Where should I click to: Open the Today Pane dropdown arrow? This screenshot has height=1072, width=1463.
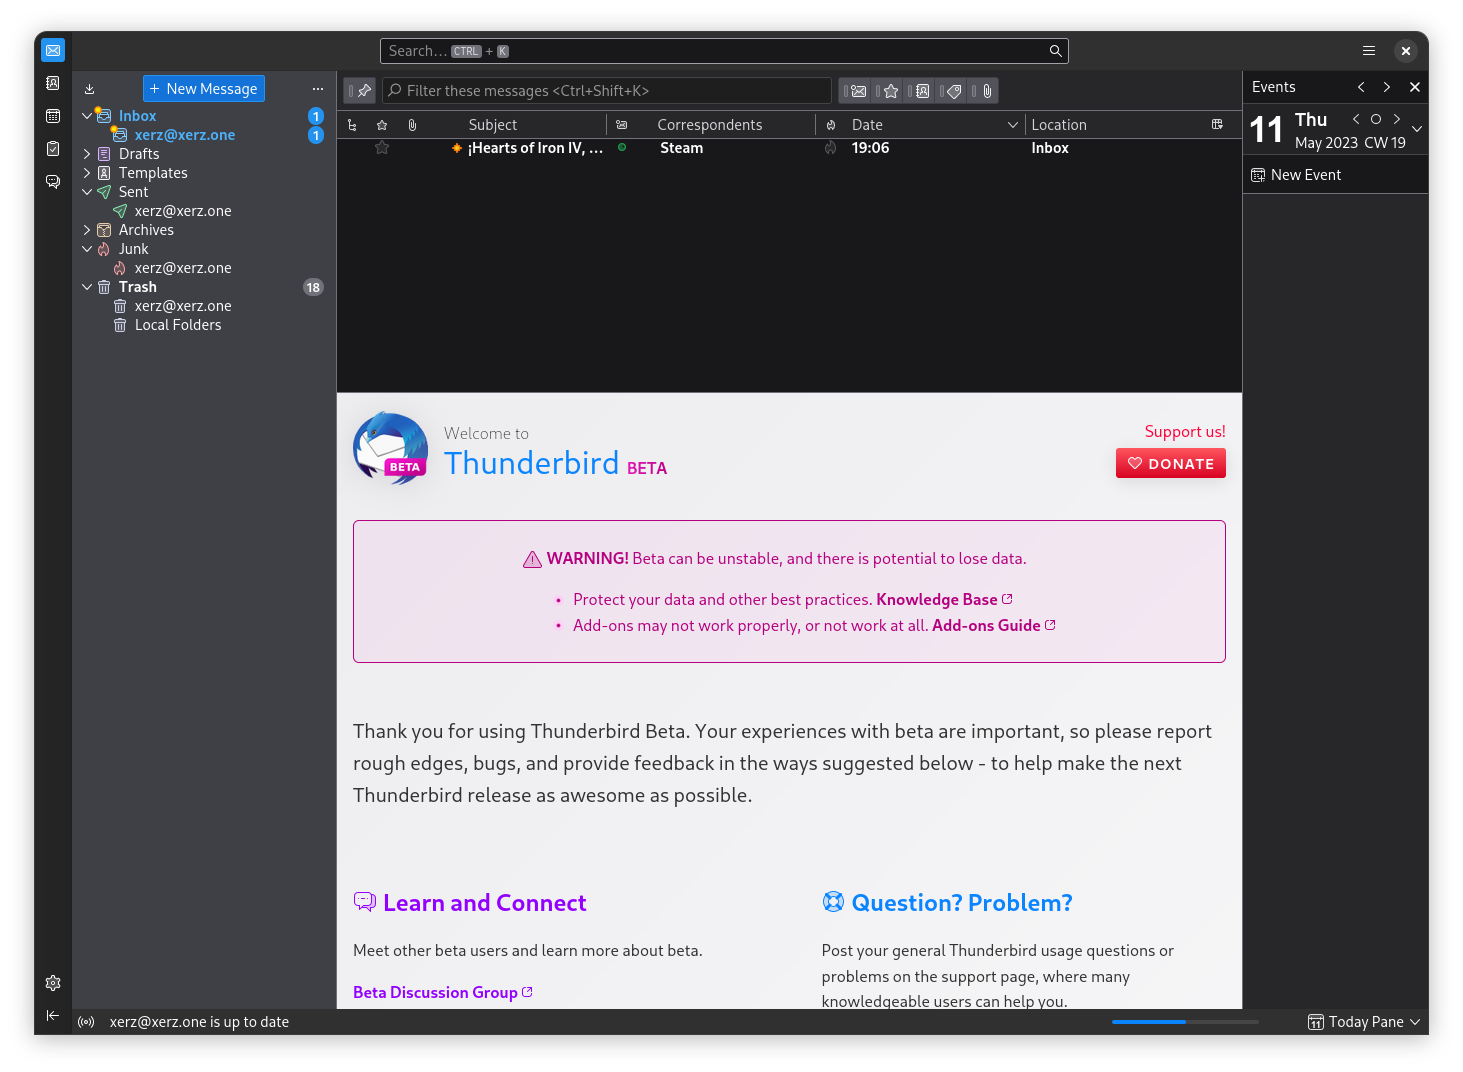[x=1415, y=1022]
